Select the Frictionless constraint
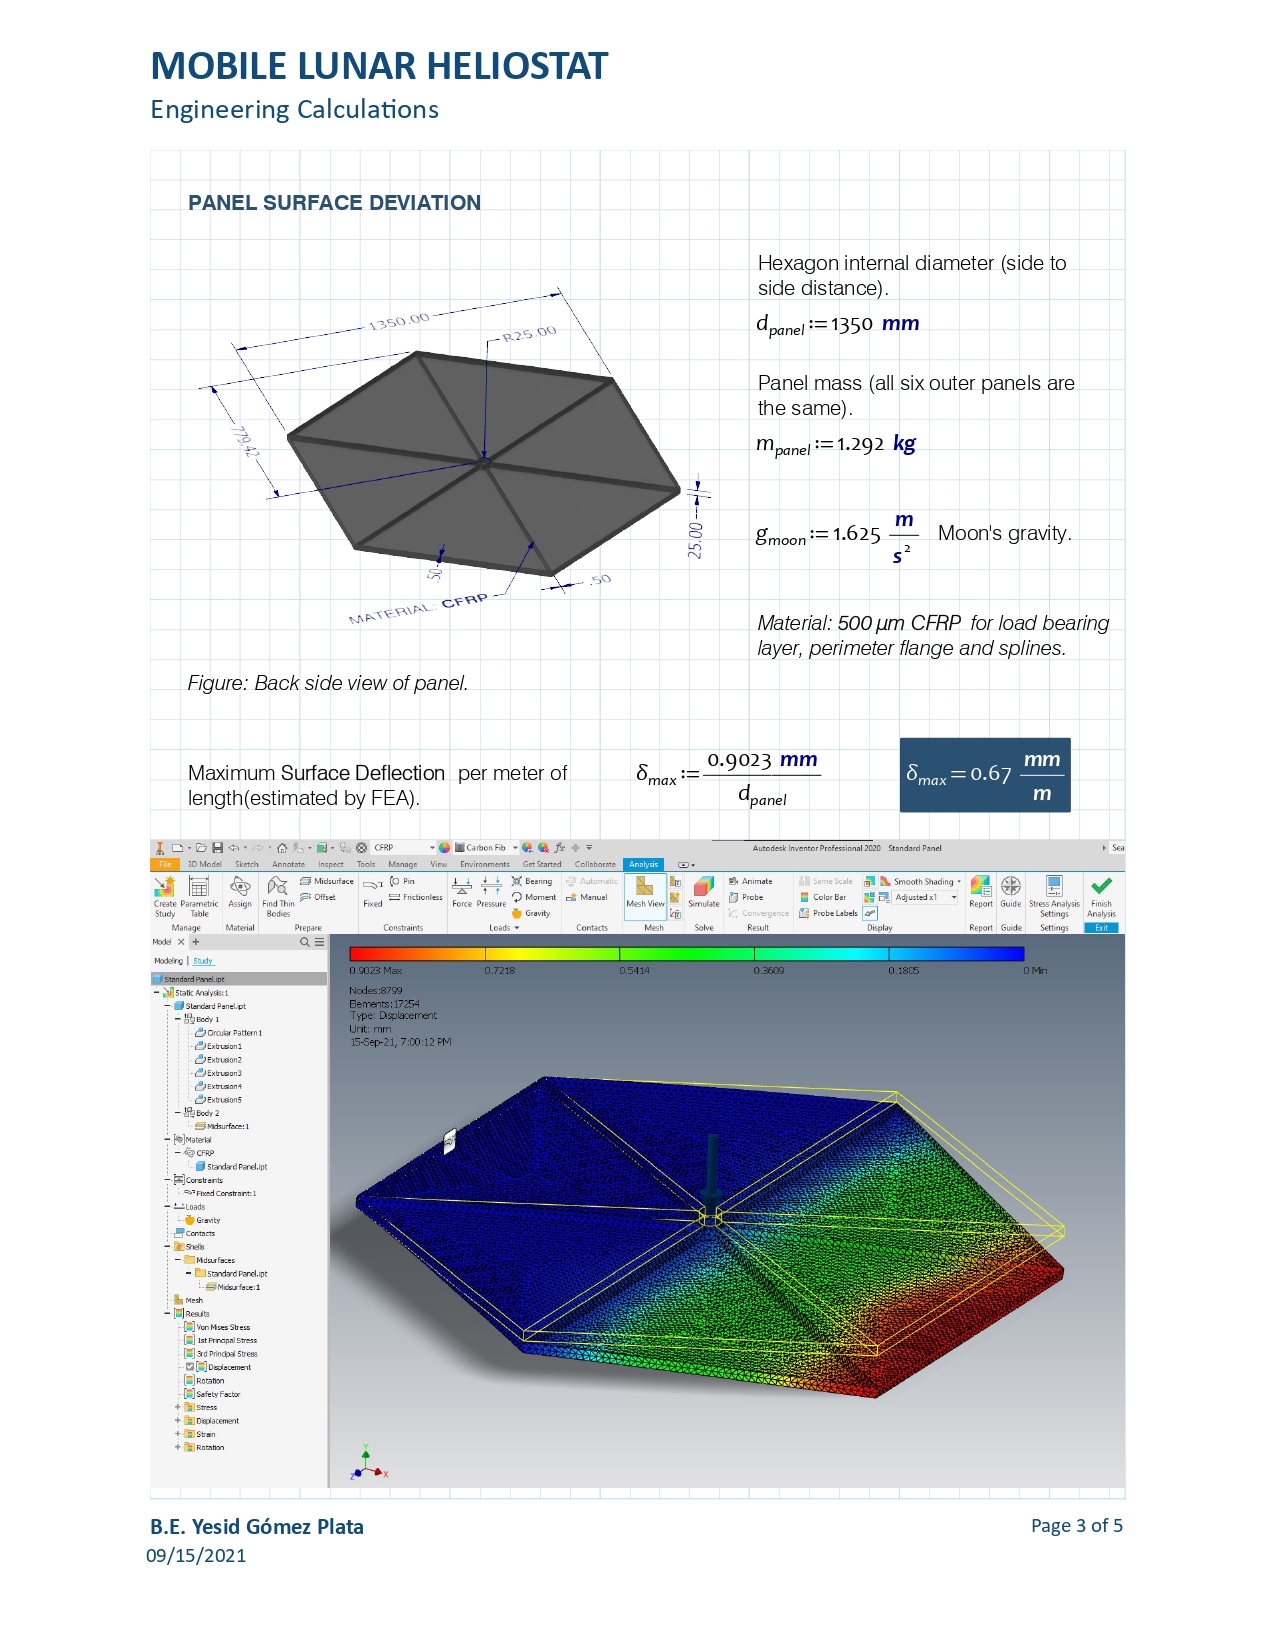This screenshot has height=1650, width=1275. [x=416, y=897]
